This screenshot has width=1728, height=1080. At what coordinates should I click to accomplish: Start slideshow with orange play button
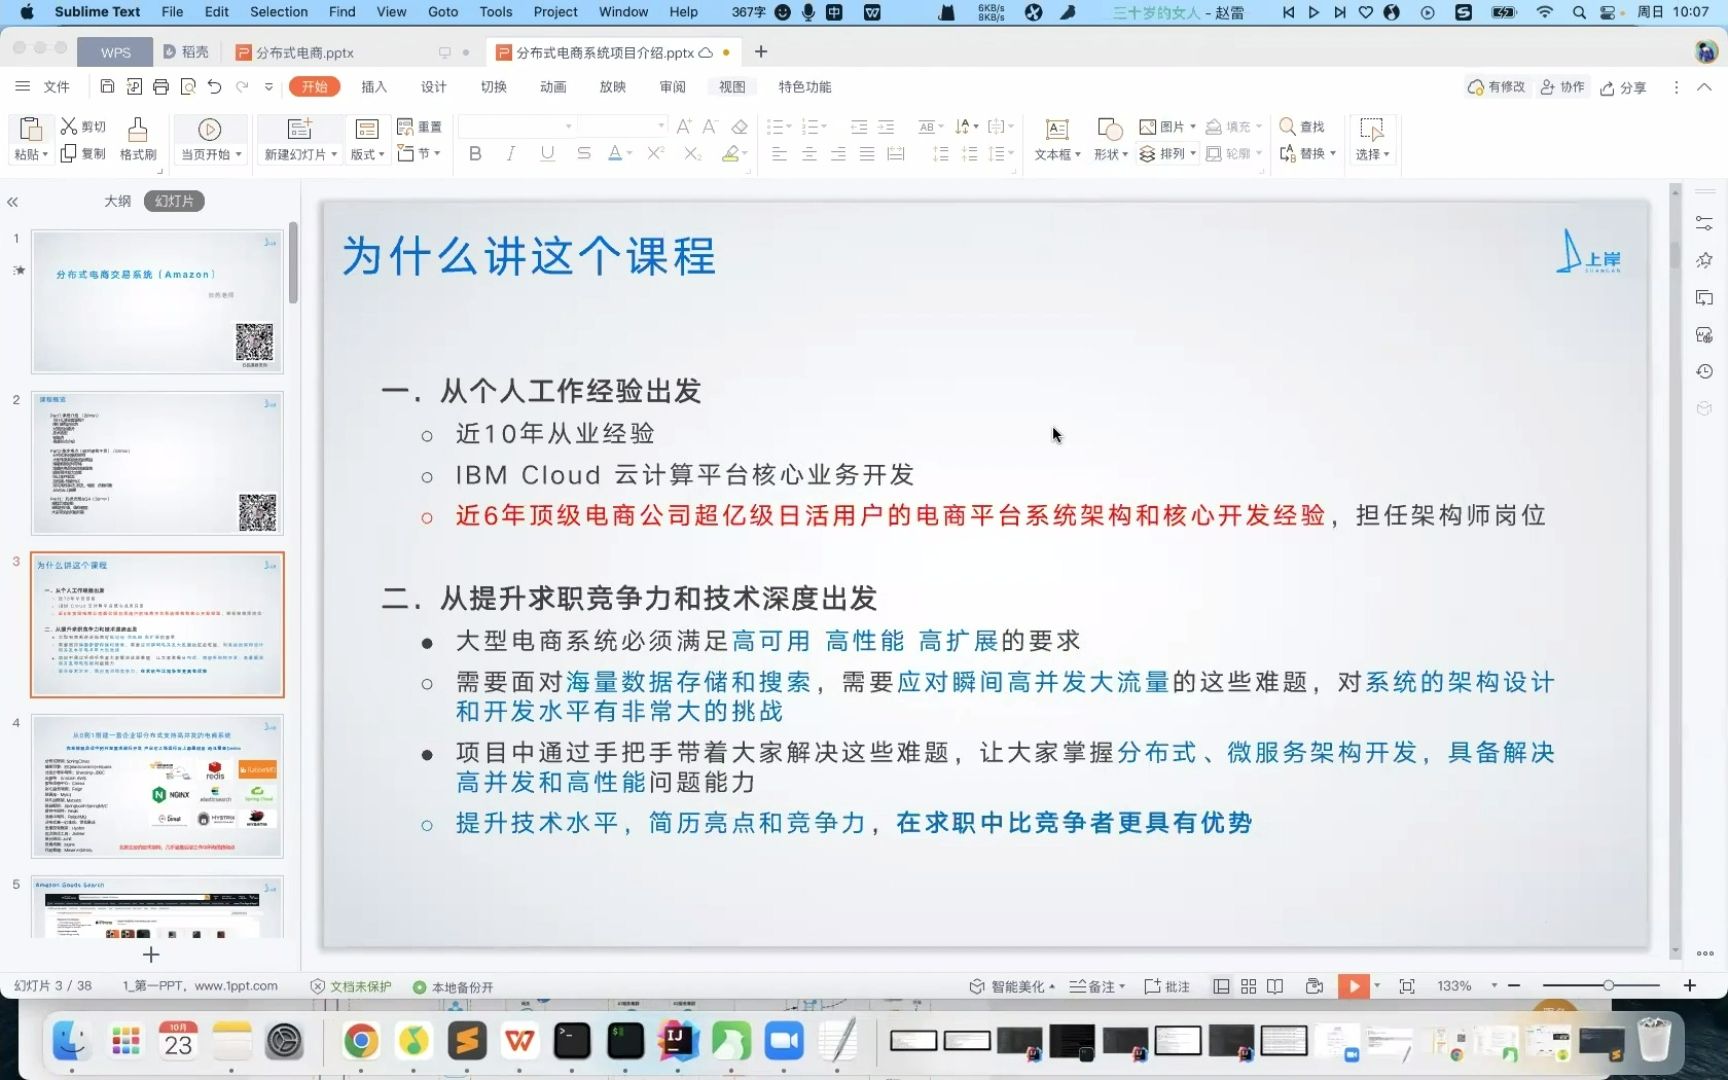click(x=1353, y=985)
